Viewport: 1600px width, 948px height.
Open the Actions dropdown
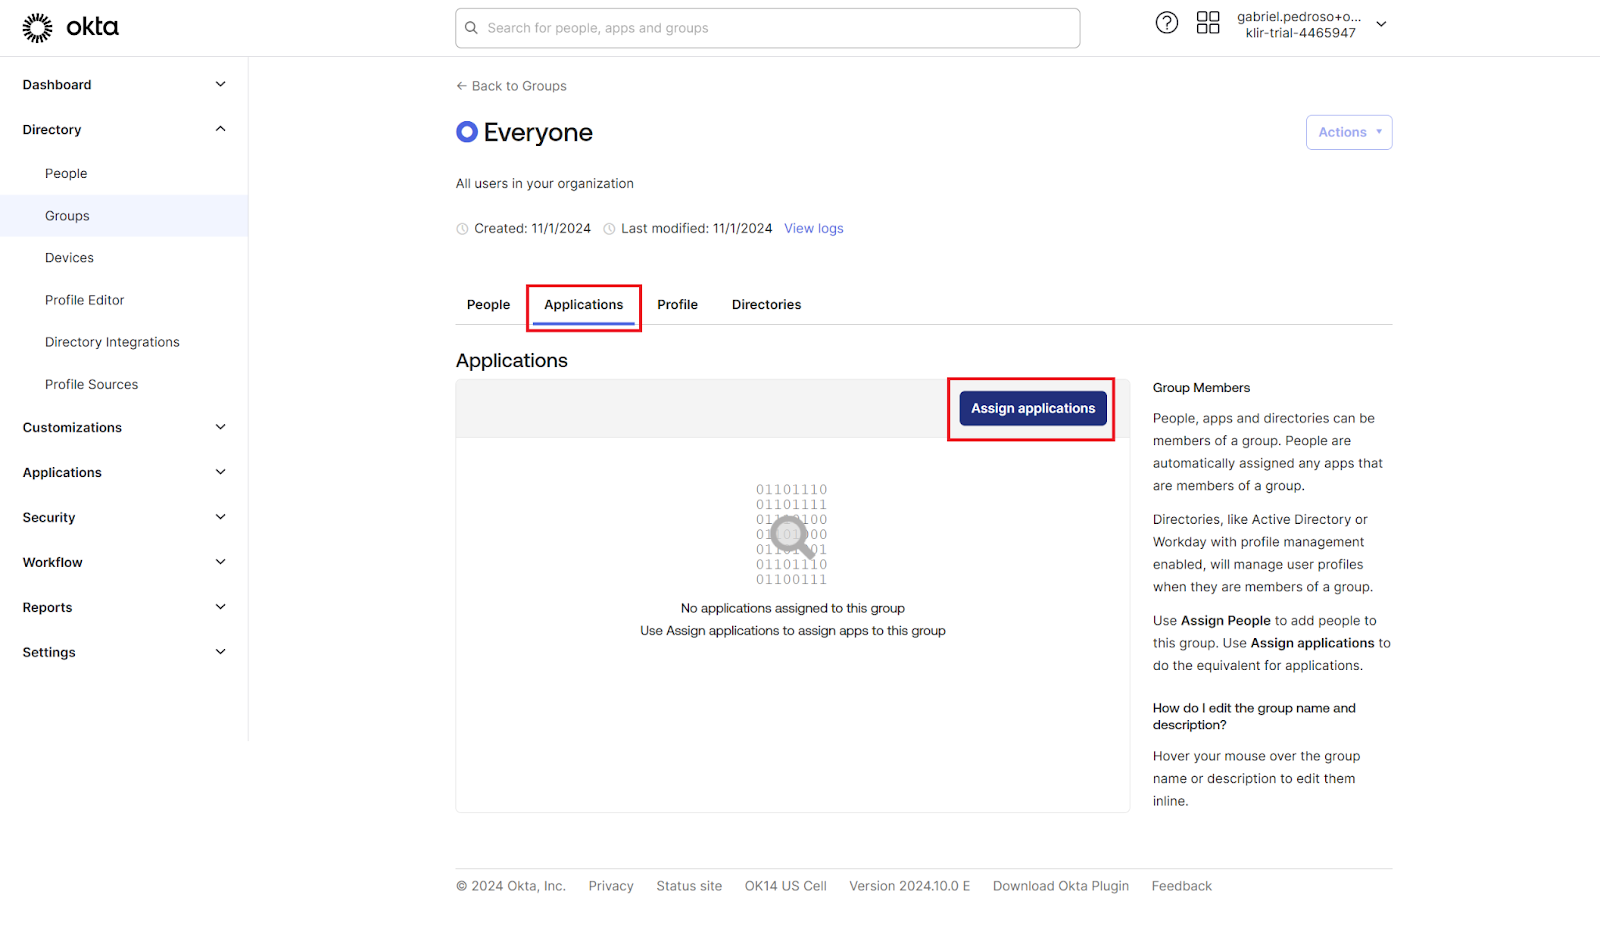click(1348, 132)
